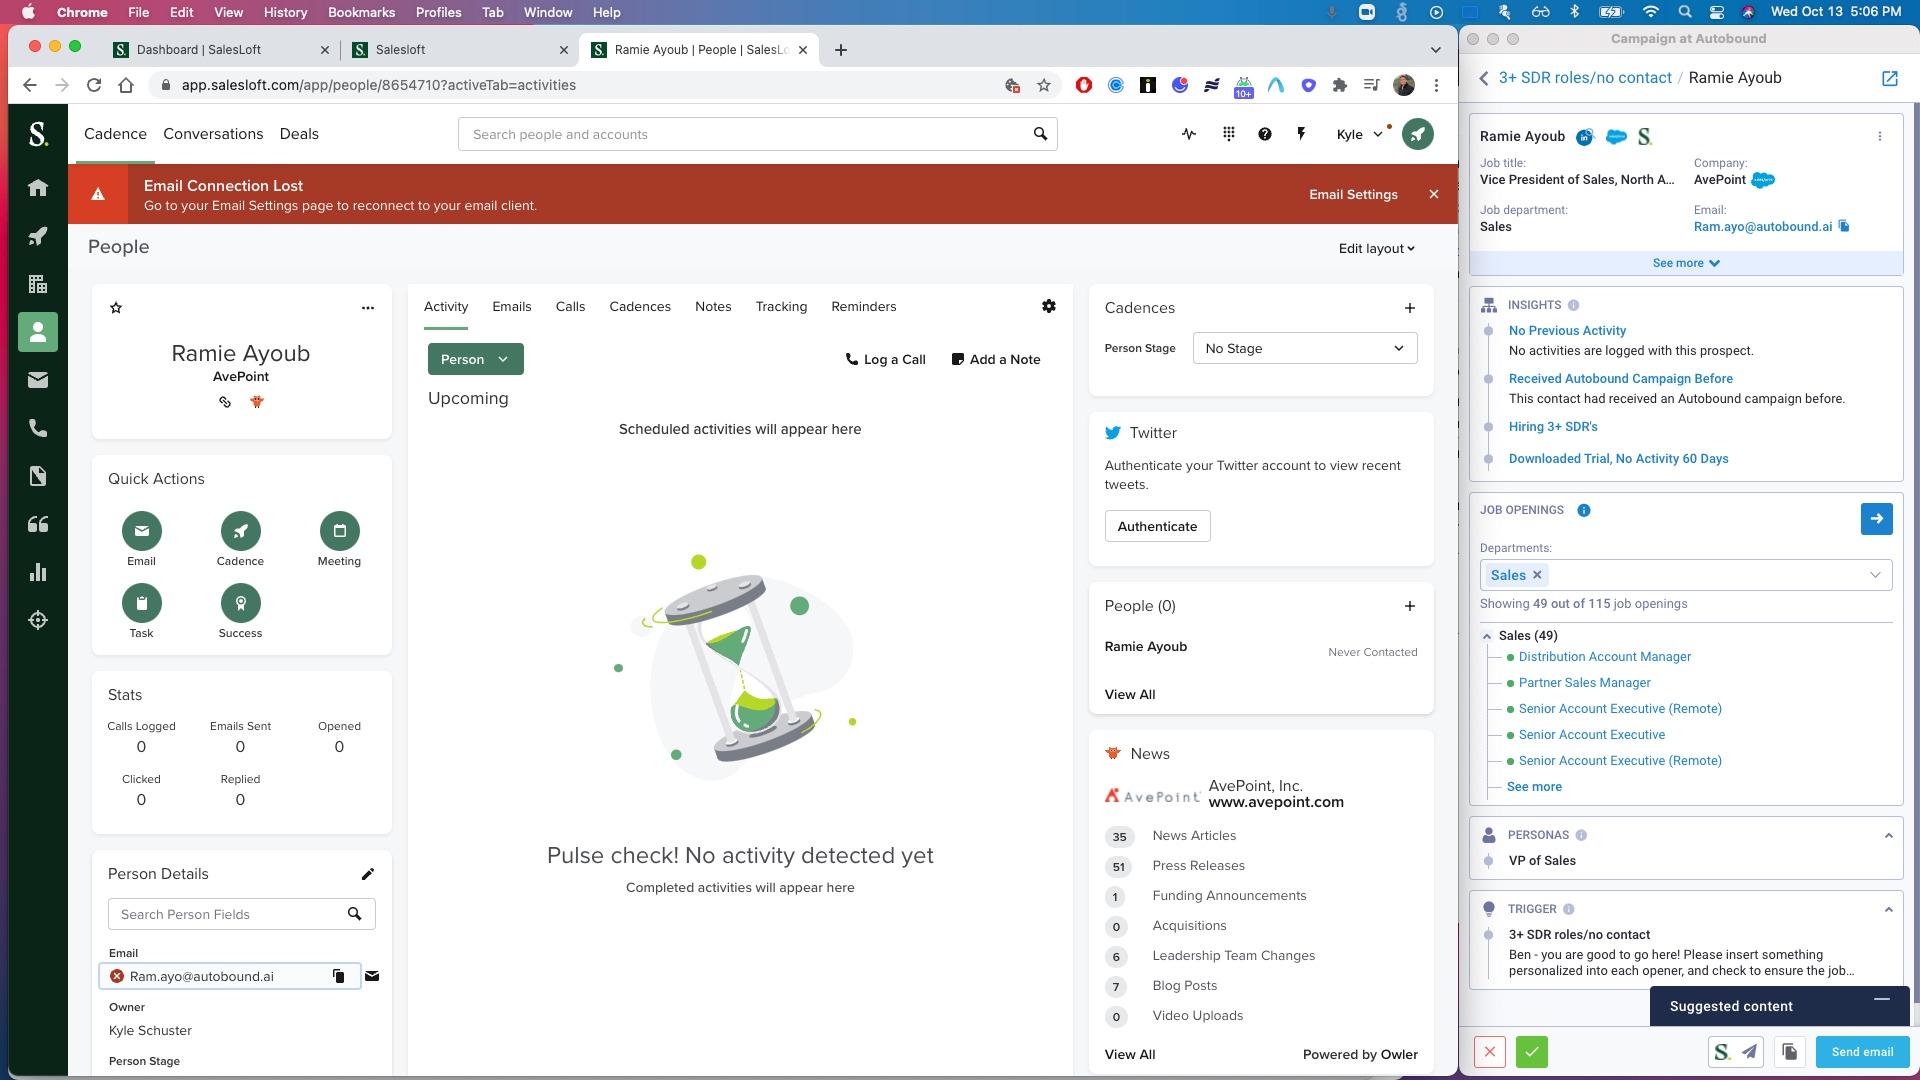Remove the Sales department filter tag
The height and width of the screenshot is (1080, 1920).
(1537, 575)
